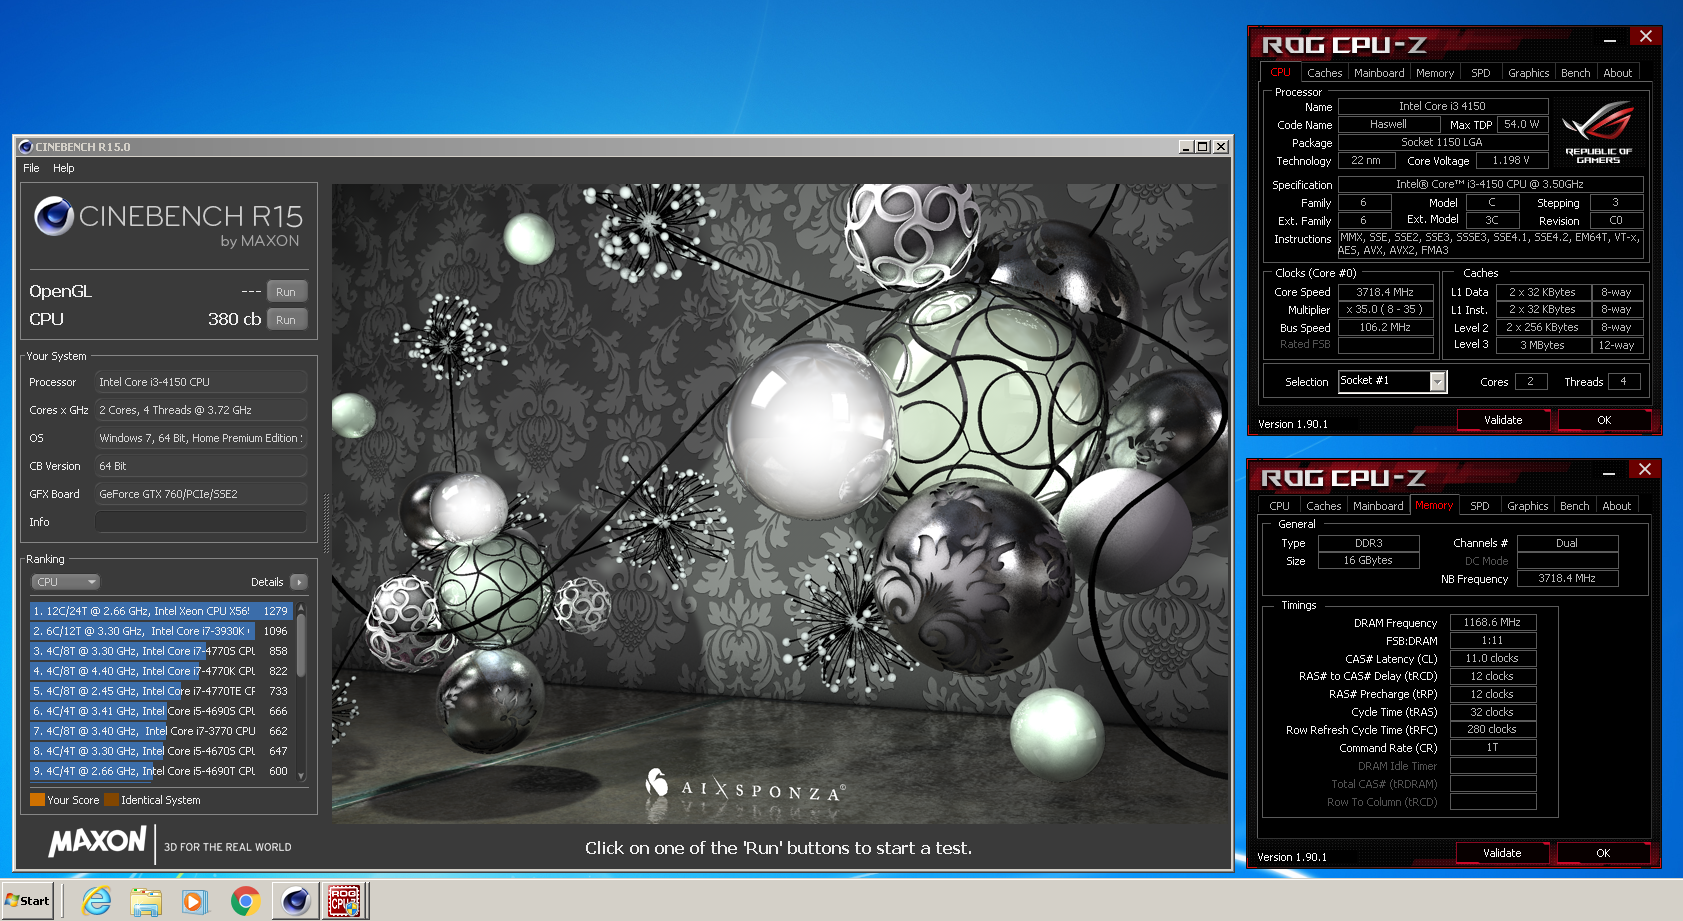The image size is (1683, 921).
Task: Open Google Chrome from the taskbar
Action: (x=244, y=901)
